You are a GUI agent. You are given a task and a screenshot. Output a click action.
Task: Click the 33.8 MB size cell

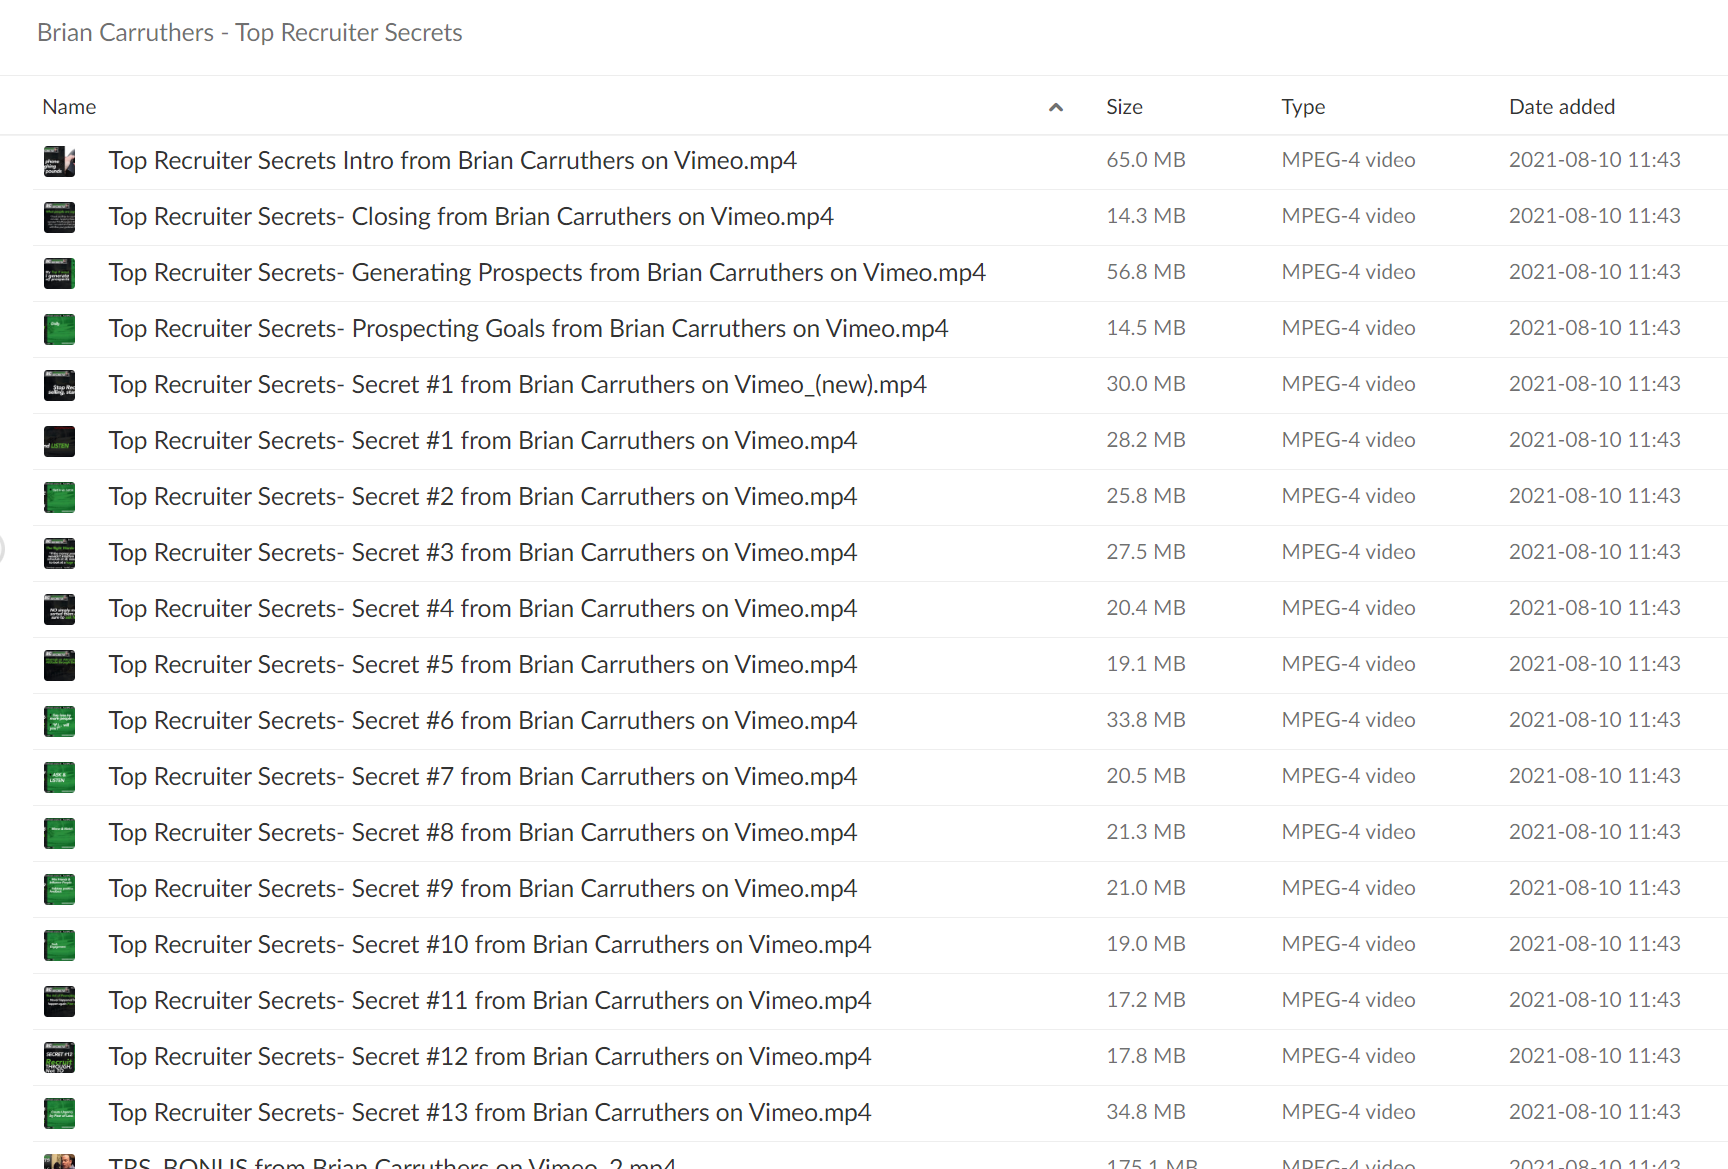tap(1146, 720)
